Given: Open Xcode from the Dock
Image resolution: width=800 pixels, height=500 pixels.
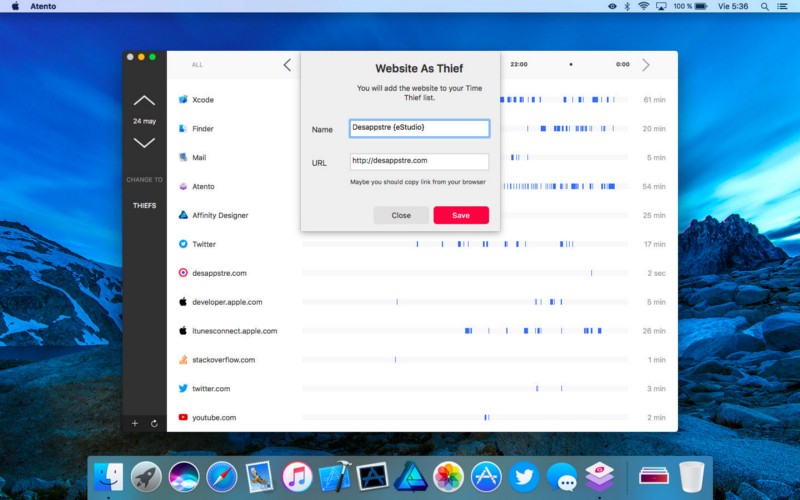Looking at the screenshot, I should (x=335, y=477).
